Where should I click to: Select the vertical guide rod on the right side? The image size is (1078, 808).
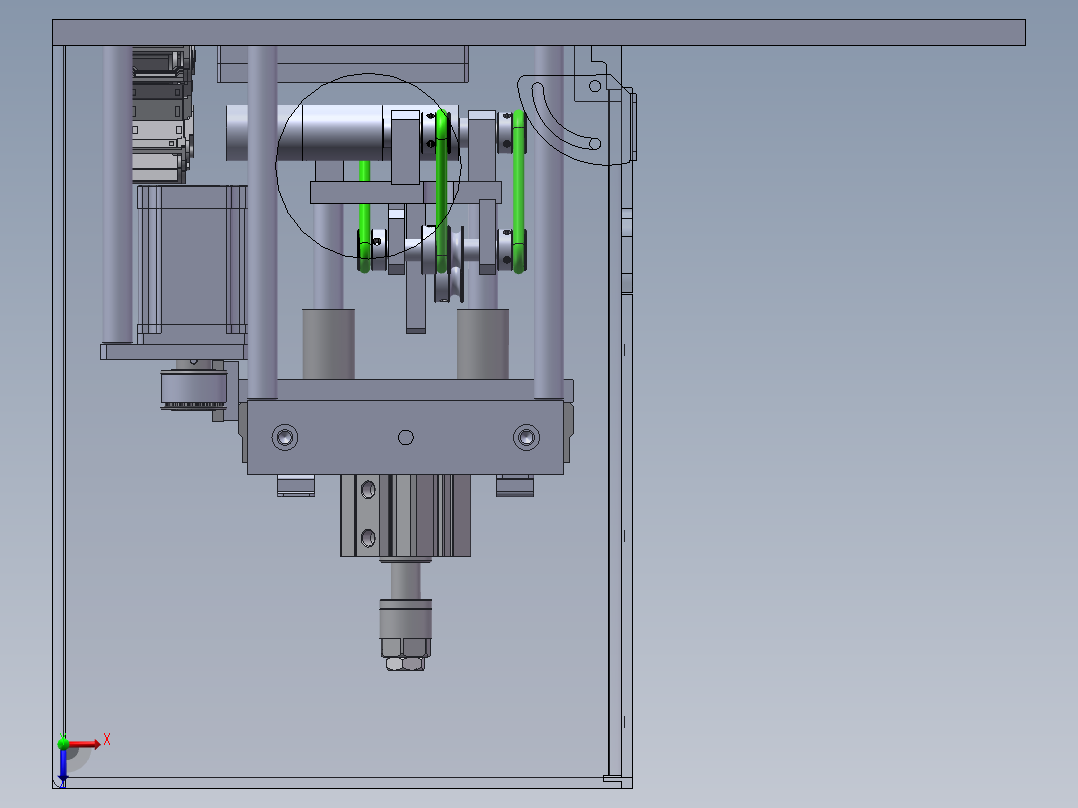(x=549, y=221)
